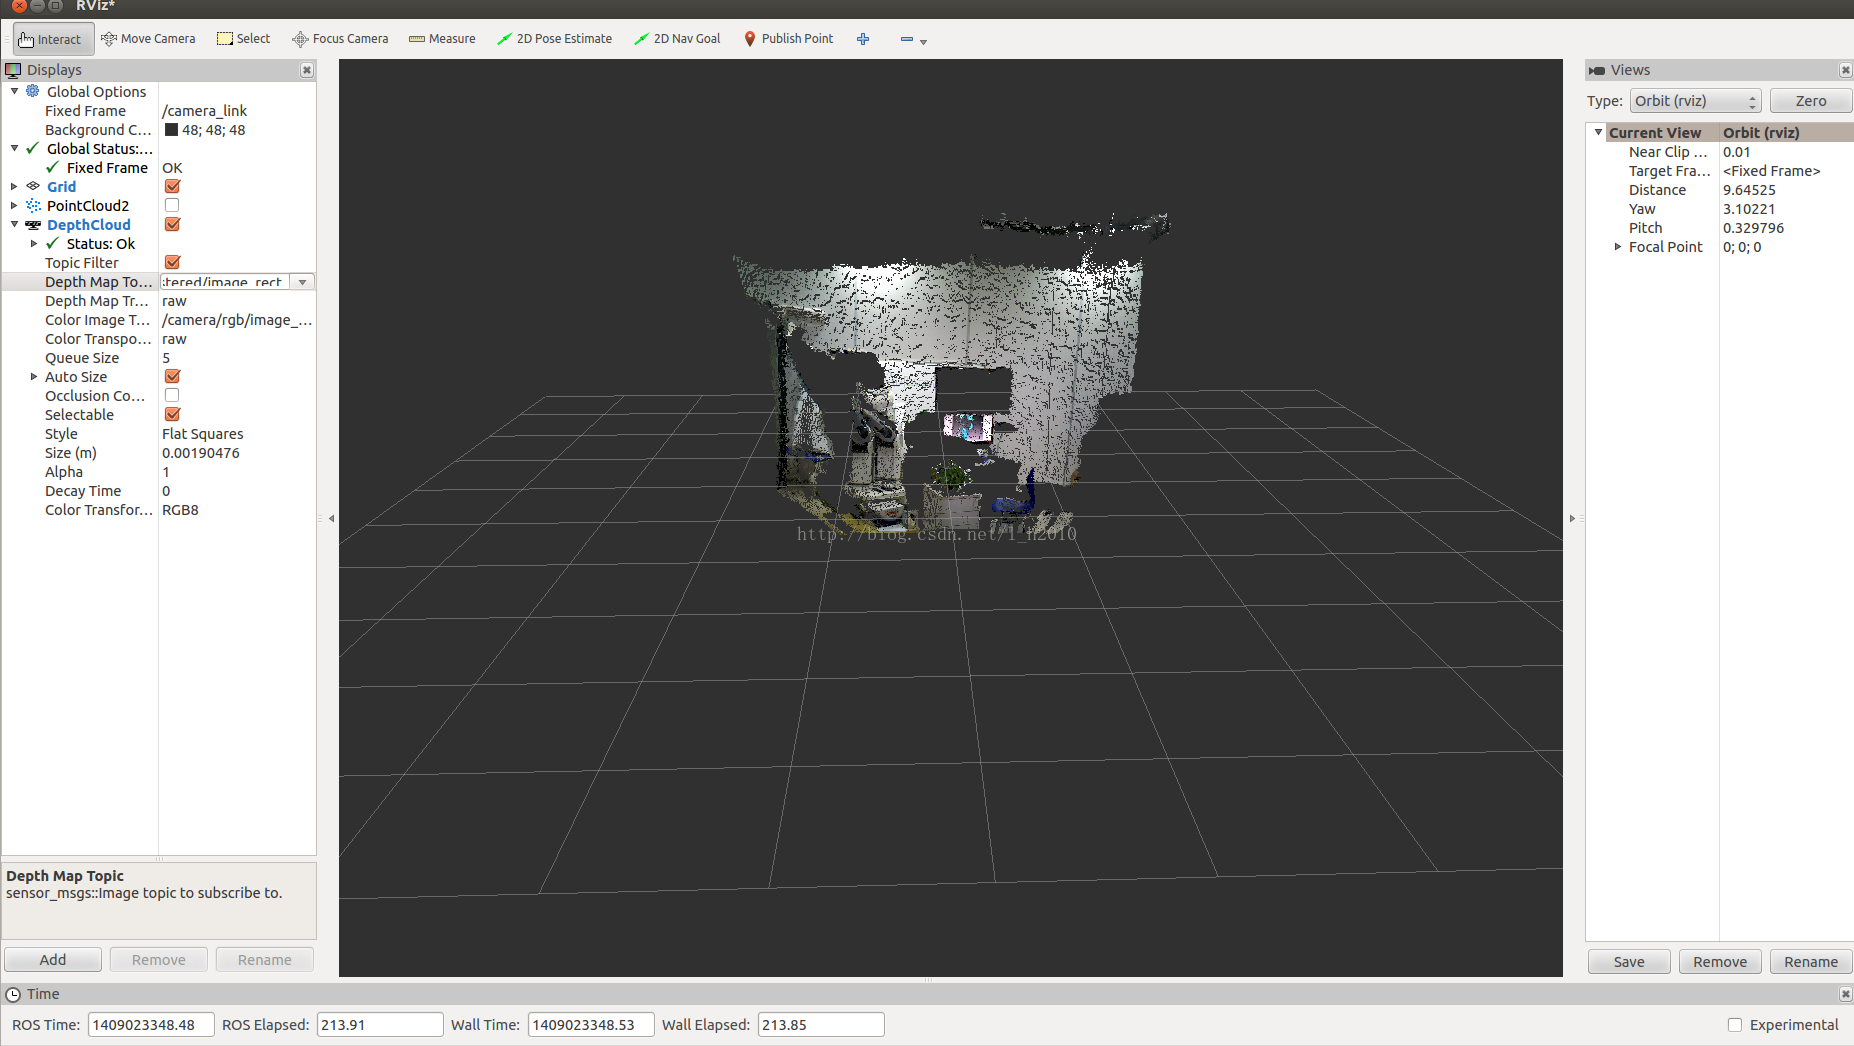Choose the Select tool in toolbar

click(243, 39)
